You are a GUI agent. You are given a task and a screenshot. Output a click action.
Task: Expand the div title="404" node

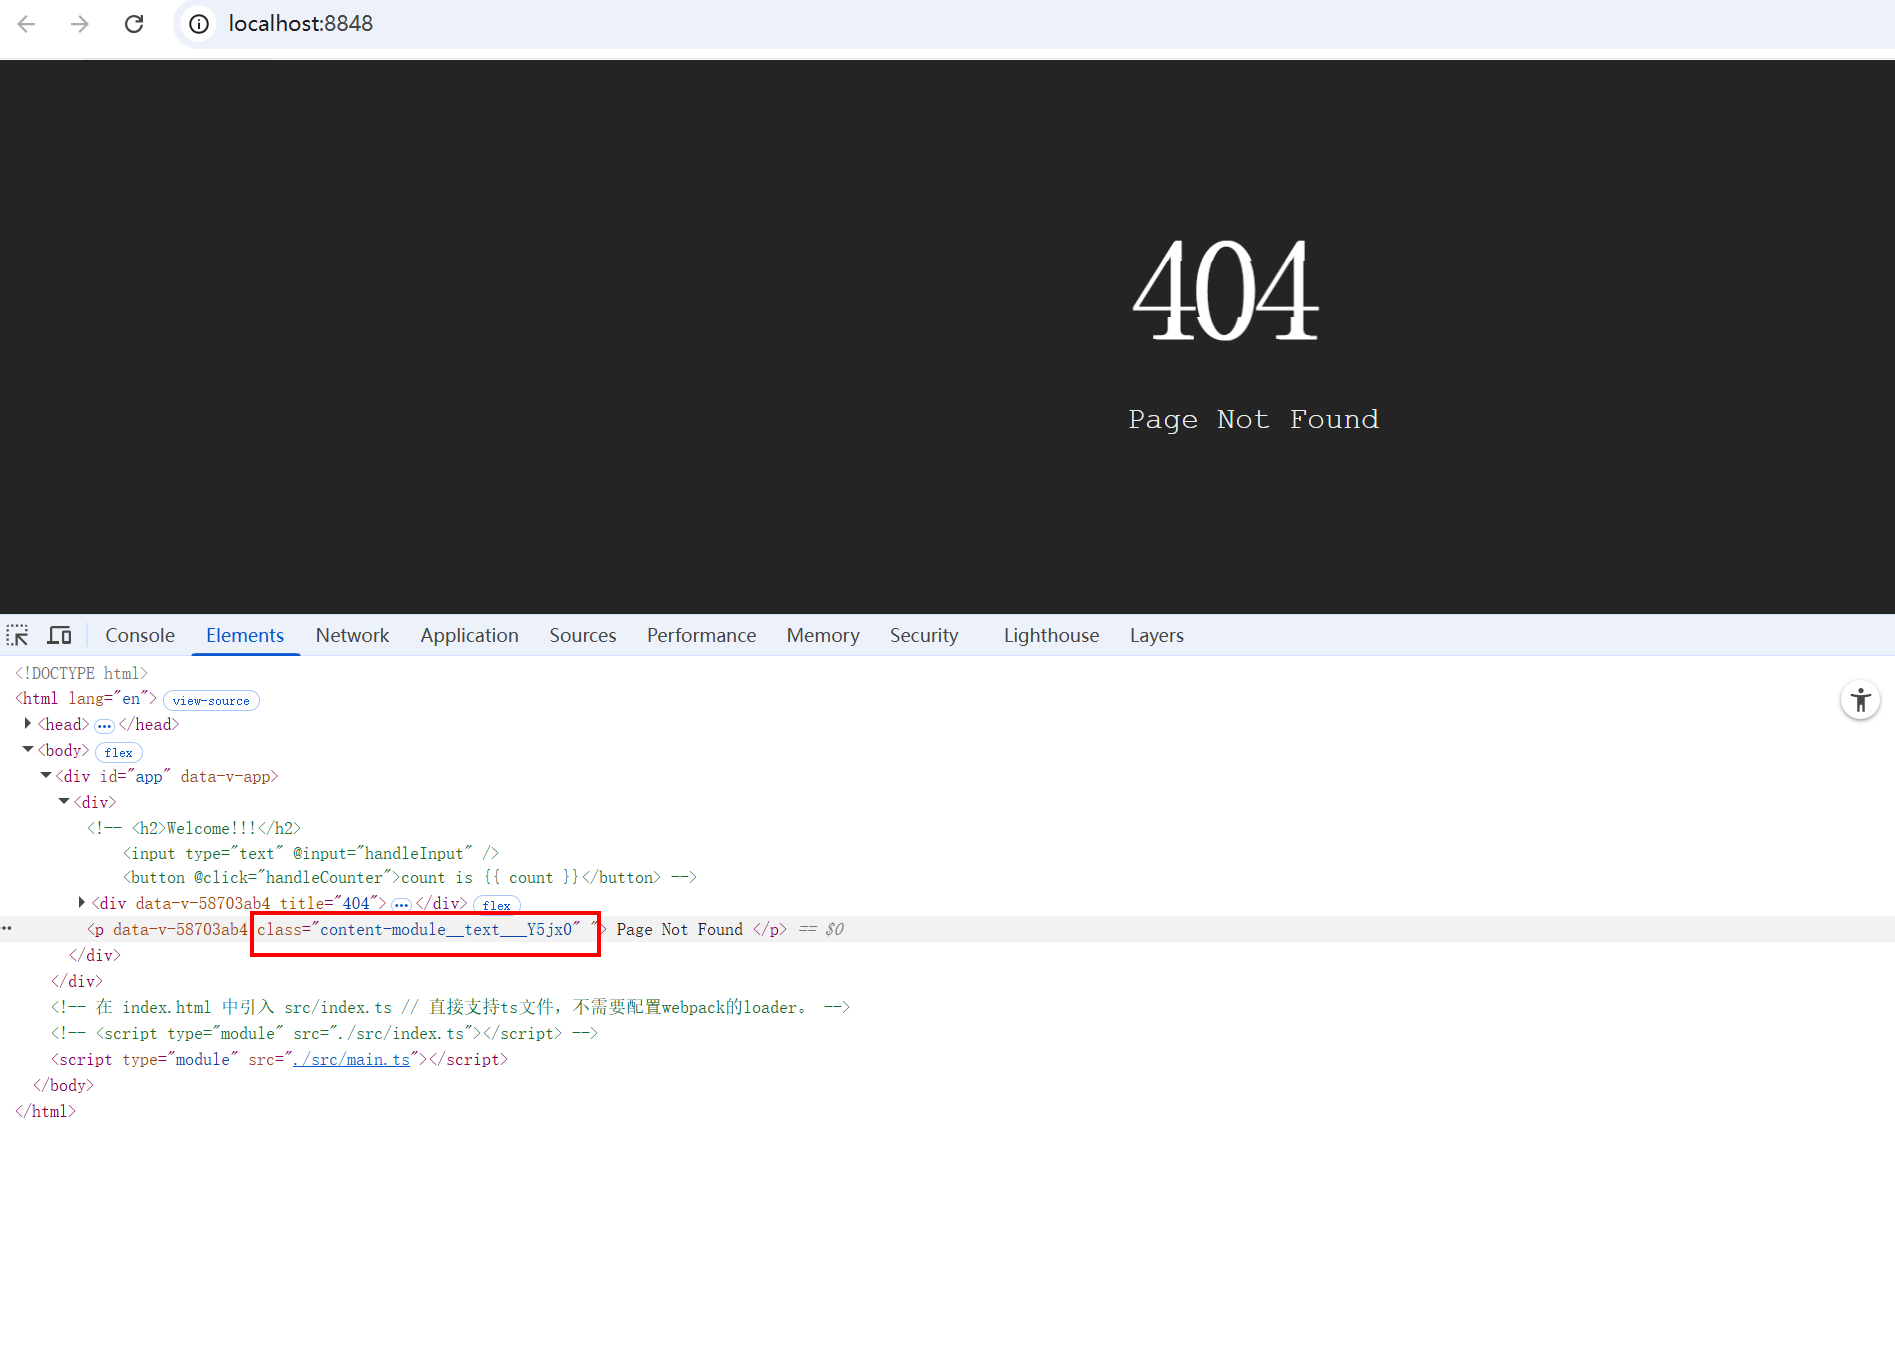pyautogui.click(x=82, y=902)
